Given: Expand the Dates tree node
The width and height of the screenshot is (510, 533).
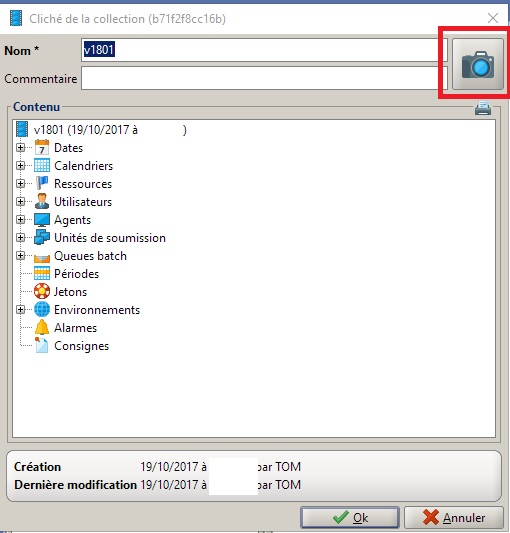Looking at the screenshot, I should pyautogui.click(x=20, y=148).
